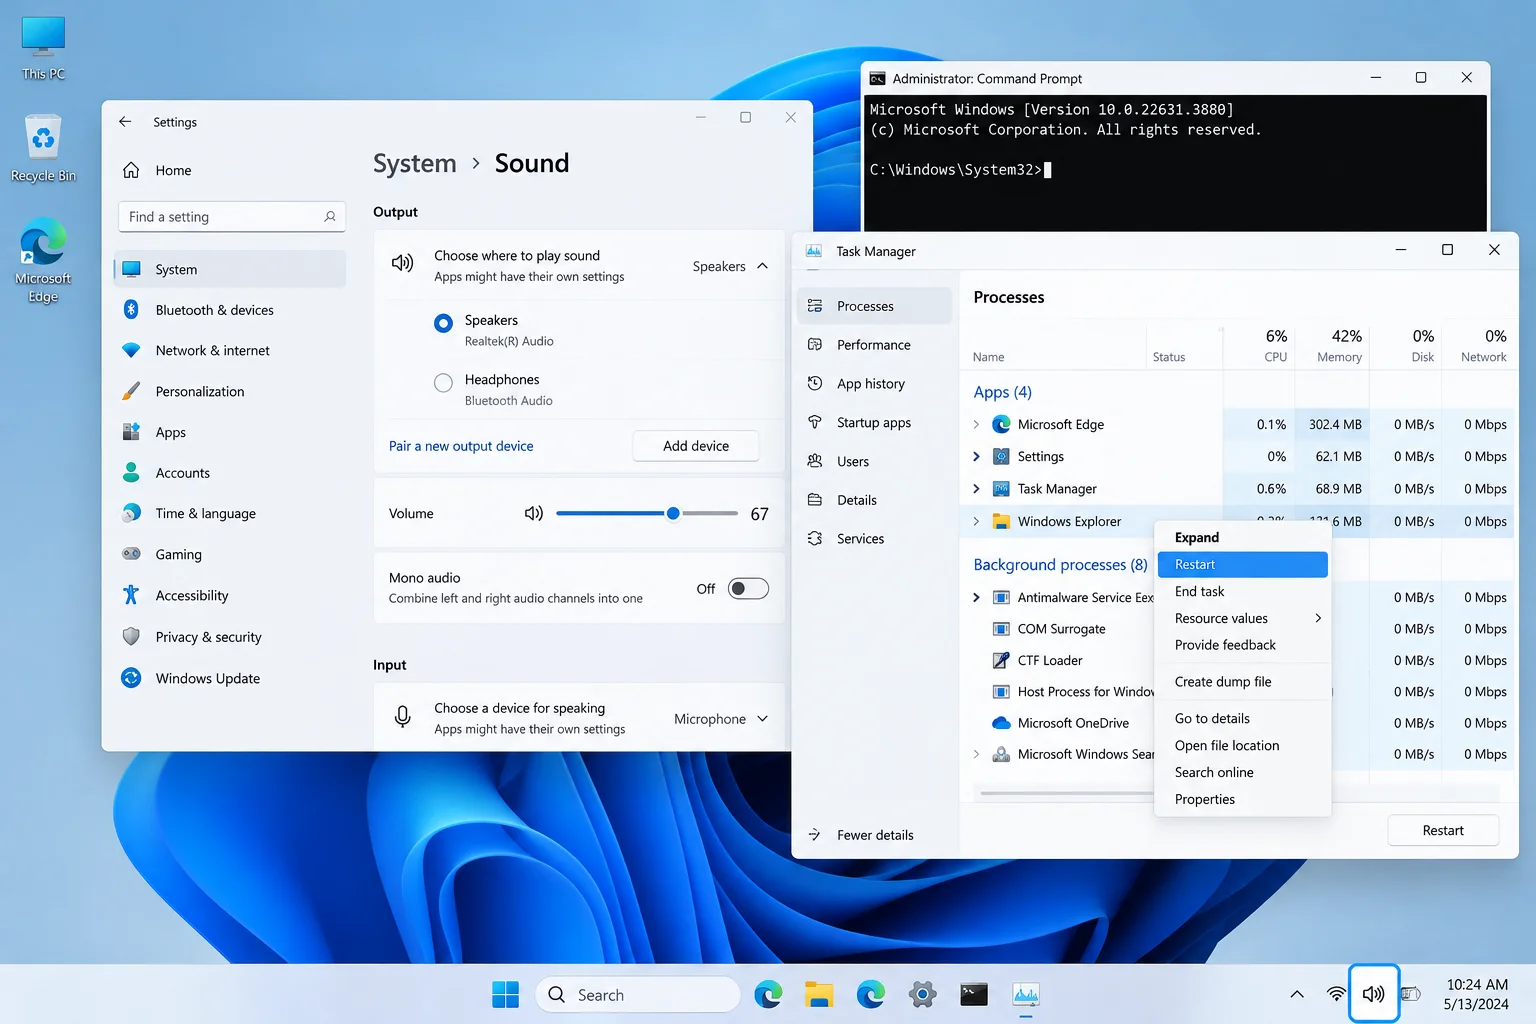
Task: Click the Find a setting search box
Action: coord(232,217)
